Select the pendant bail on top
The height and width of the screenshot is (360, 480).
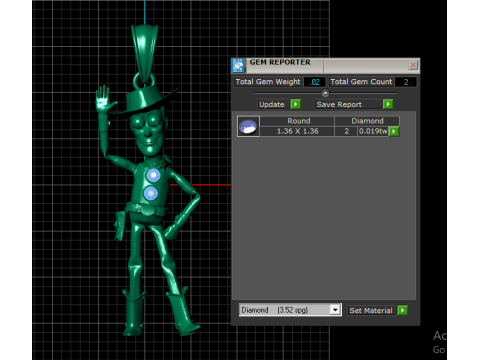(x=144, y=53)
